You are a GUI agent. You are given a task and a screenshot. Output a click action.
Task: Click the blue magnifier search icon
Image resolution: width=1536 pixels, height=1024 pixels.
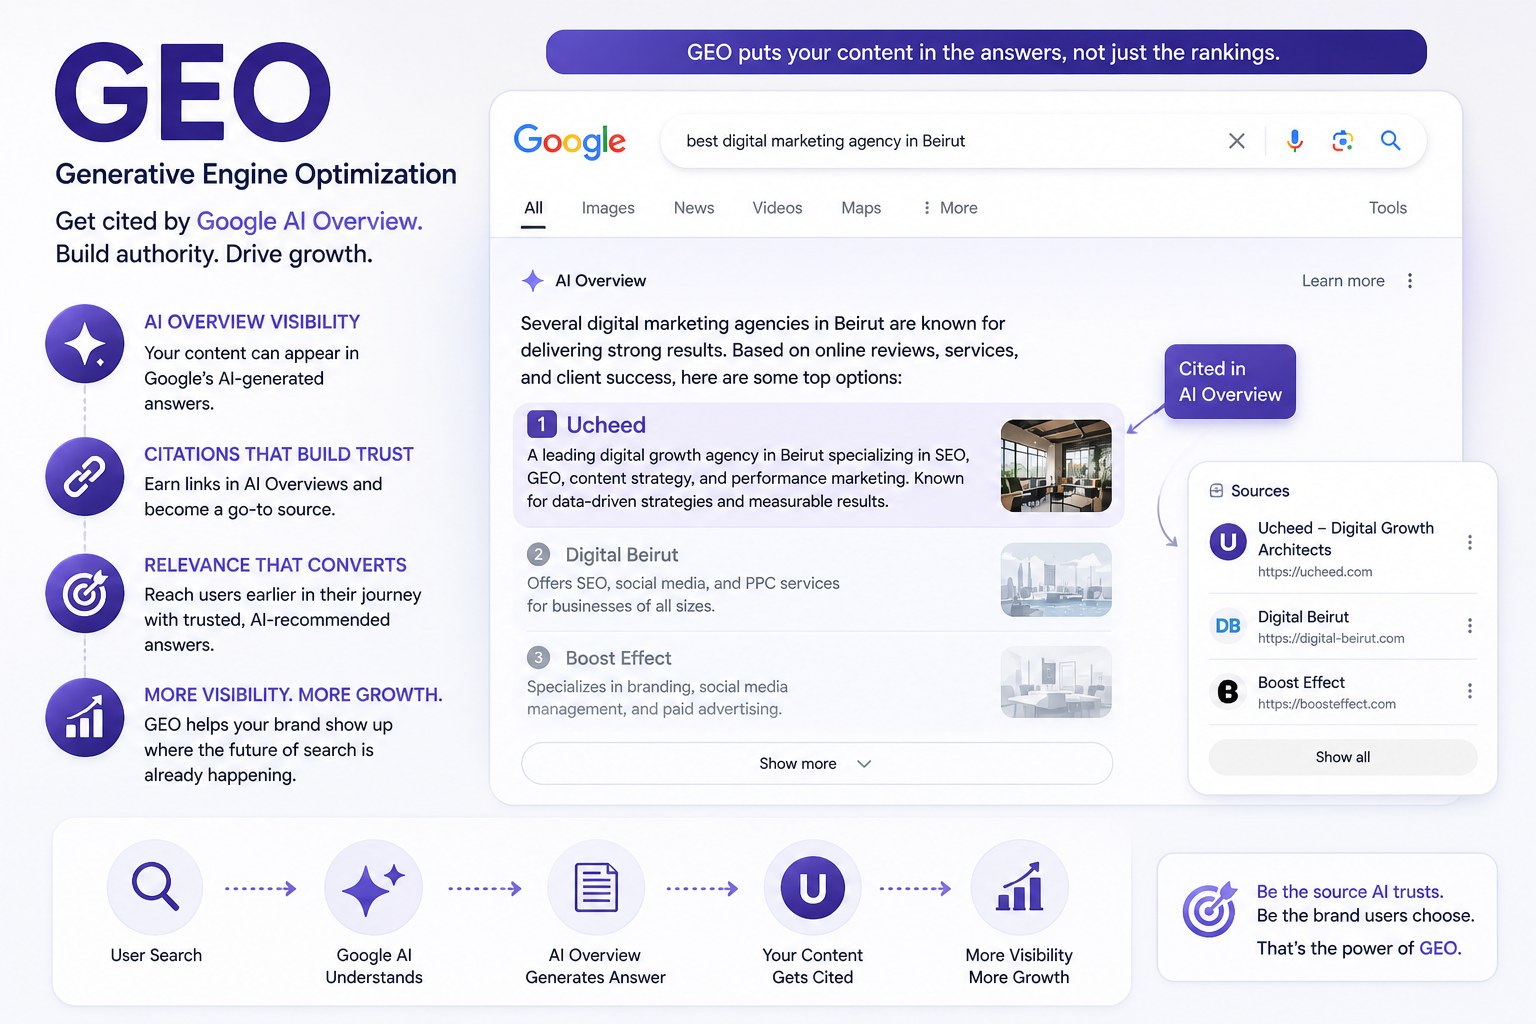pos(1391,141)
